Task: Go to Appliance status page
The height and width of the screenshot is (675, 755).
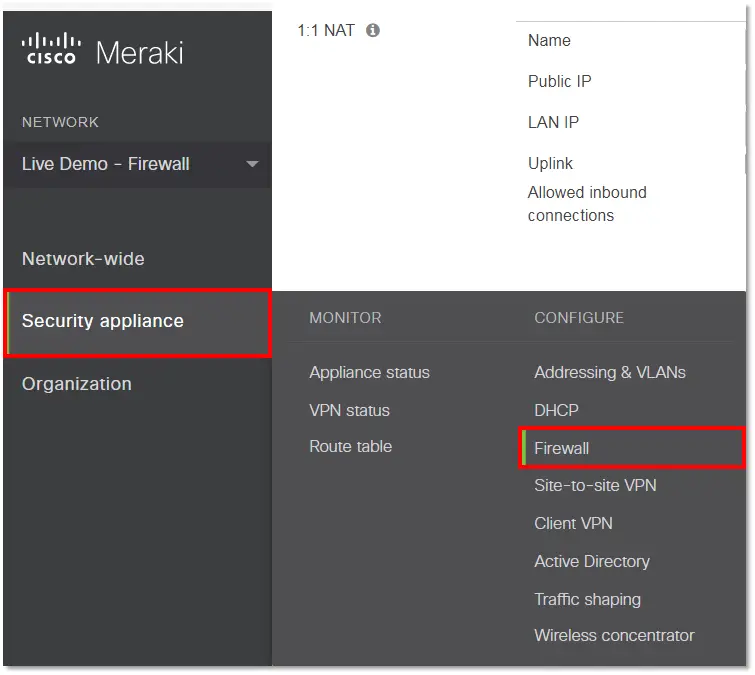Action: point(369,372)
